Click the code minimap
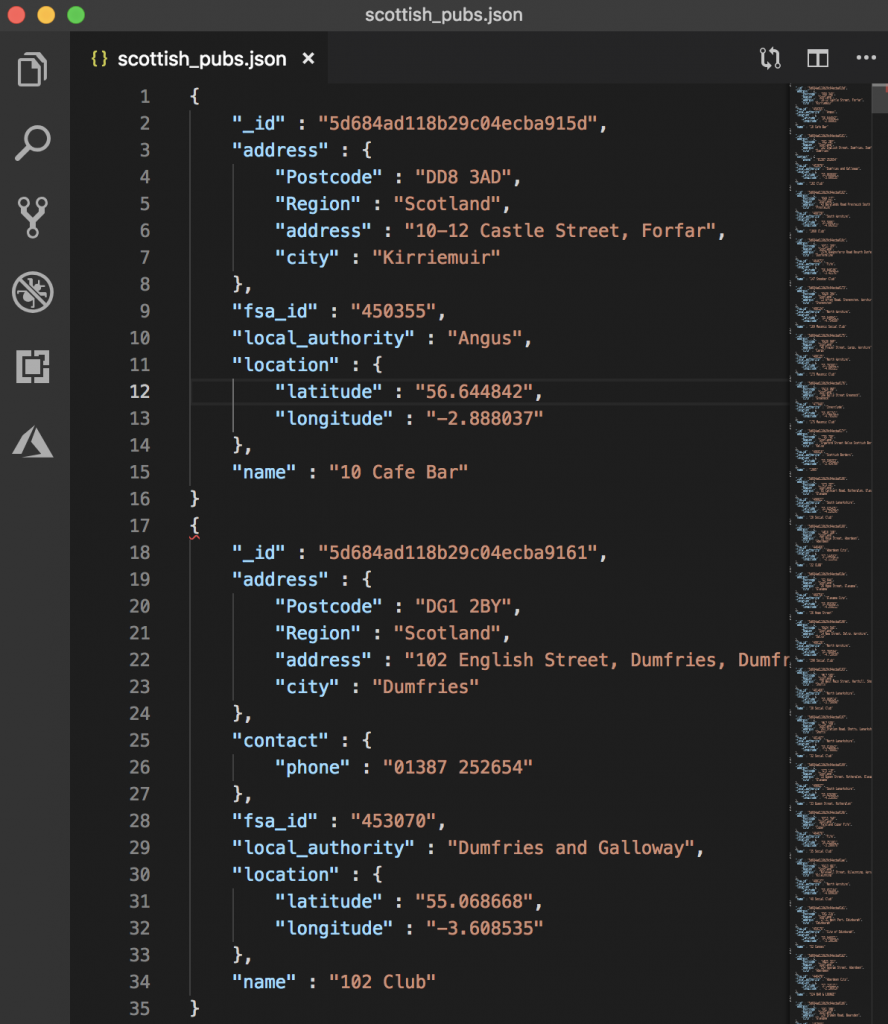The height and width of the screenshot is (1024, 888). [833, 554]
